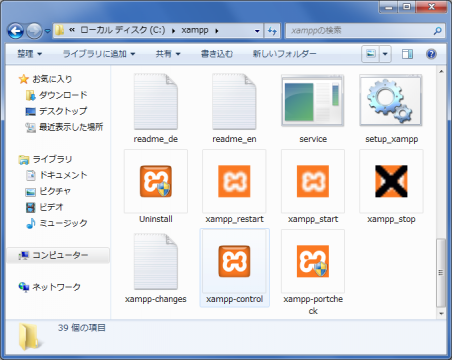Select the xampp_restart icon

pyautogui.click(x=234, y=181)
